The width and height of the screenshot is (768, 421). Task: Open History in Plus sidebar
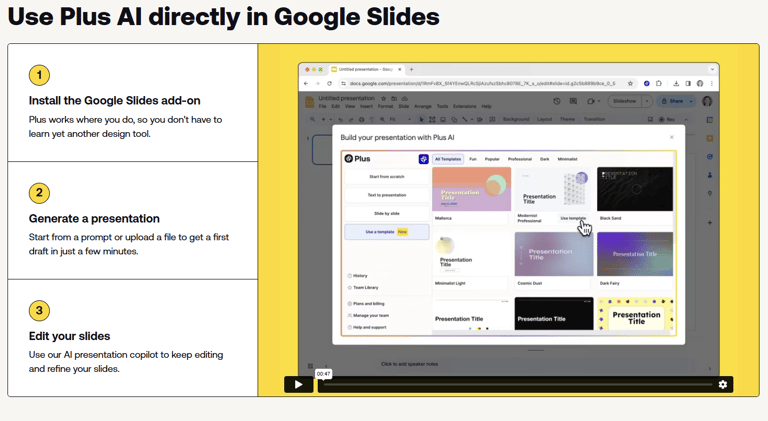357,276
